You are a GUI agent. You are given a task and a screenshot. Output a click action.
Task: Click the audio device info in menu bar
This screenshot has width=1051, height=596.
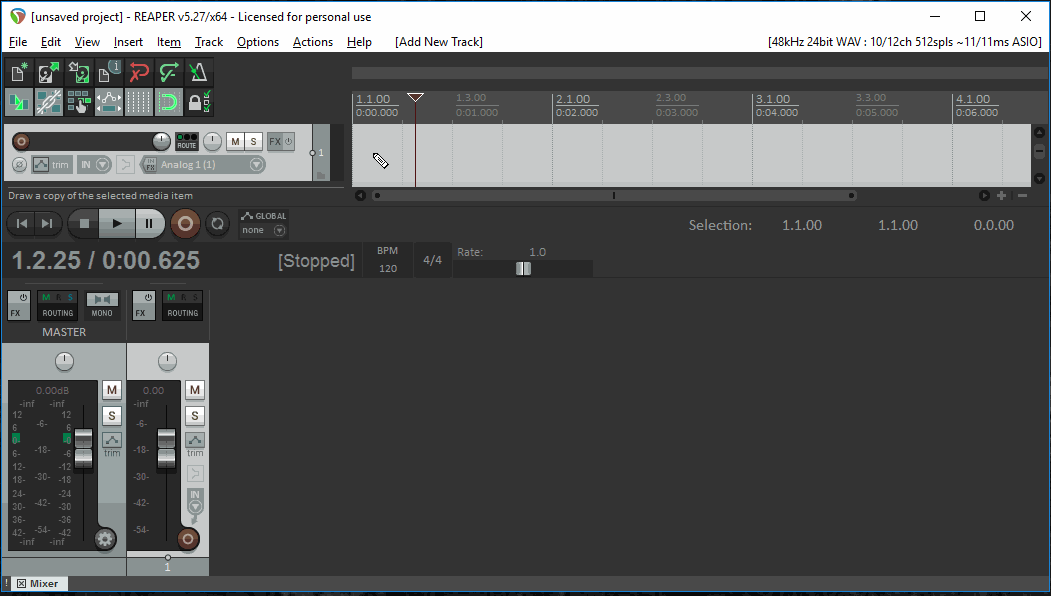point(905,42)
